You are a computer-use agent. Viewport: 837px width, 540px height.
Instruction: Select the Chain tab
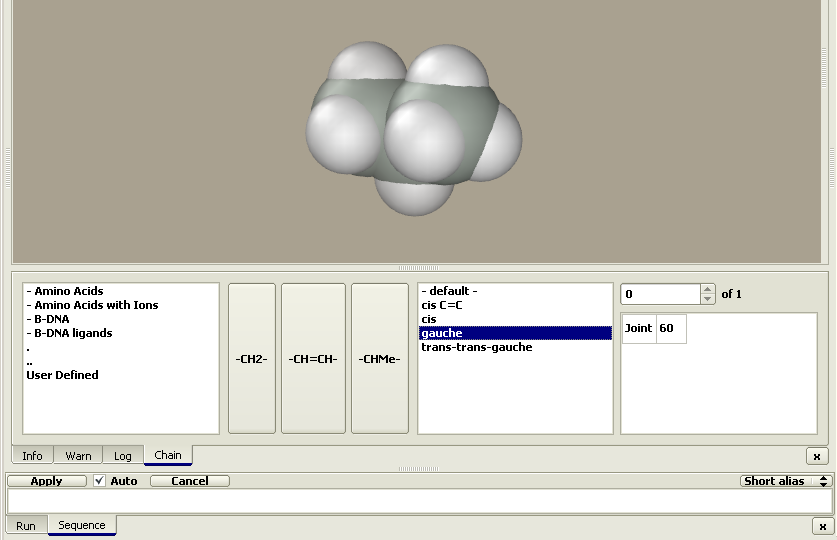pos(168,455)
